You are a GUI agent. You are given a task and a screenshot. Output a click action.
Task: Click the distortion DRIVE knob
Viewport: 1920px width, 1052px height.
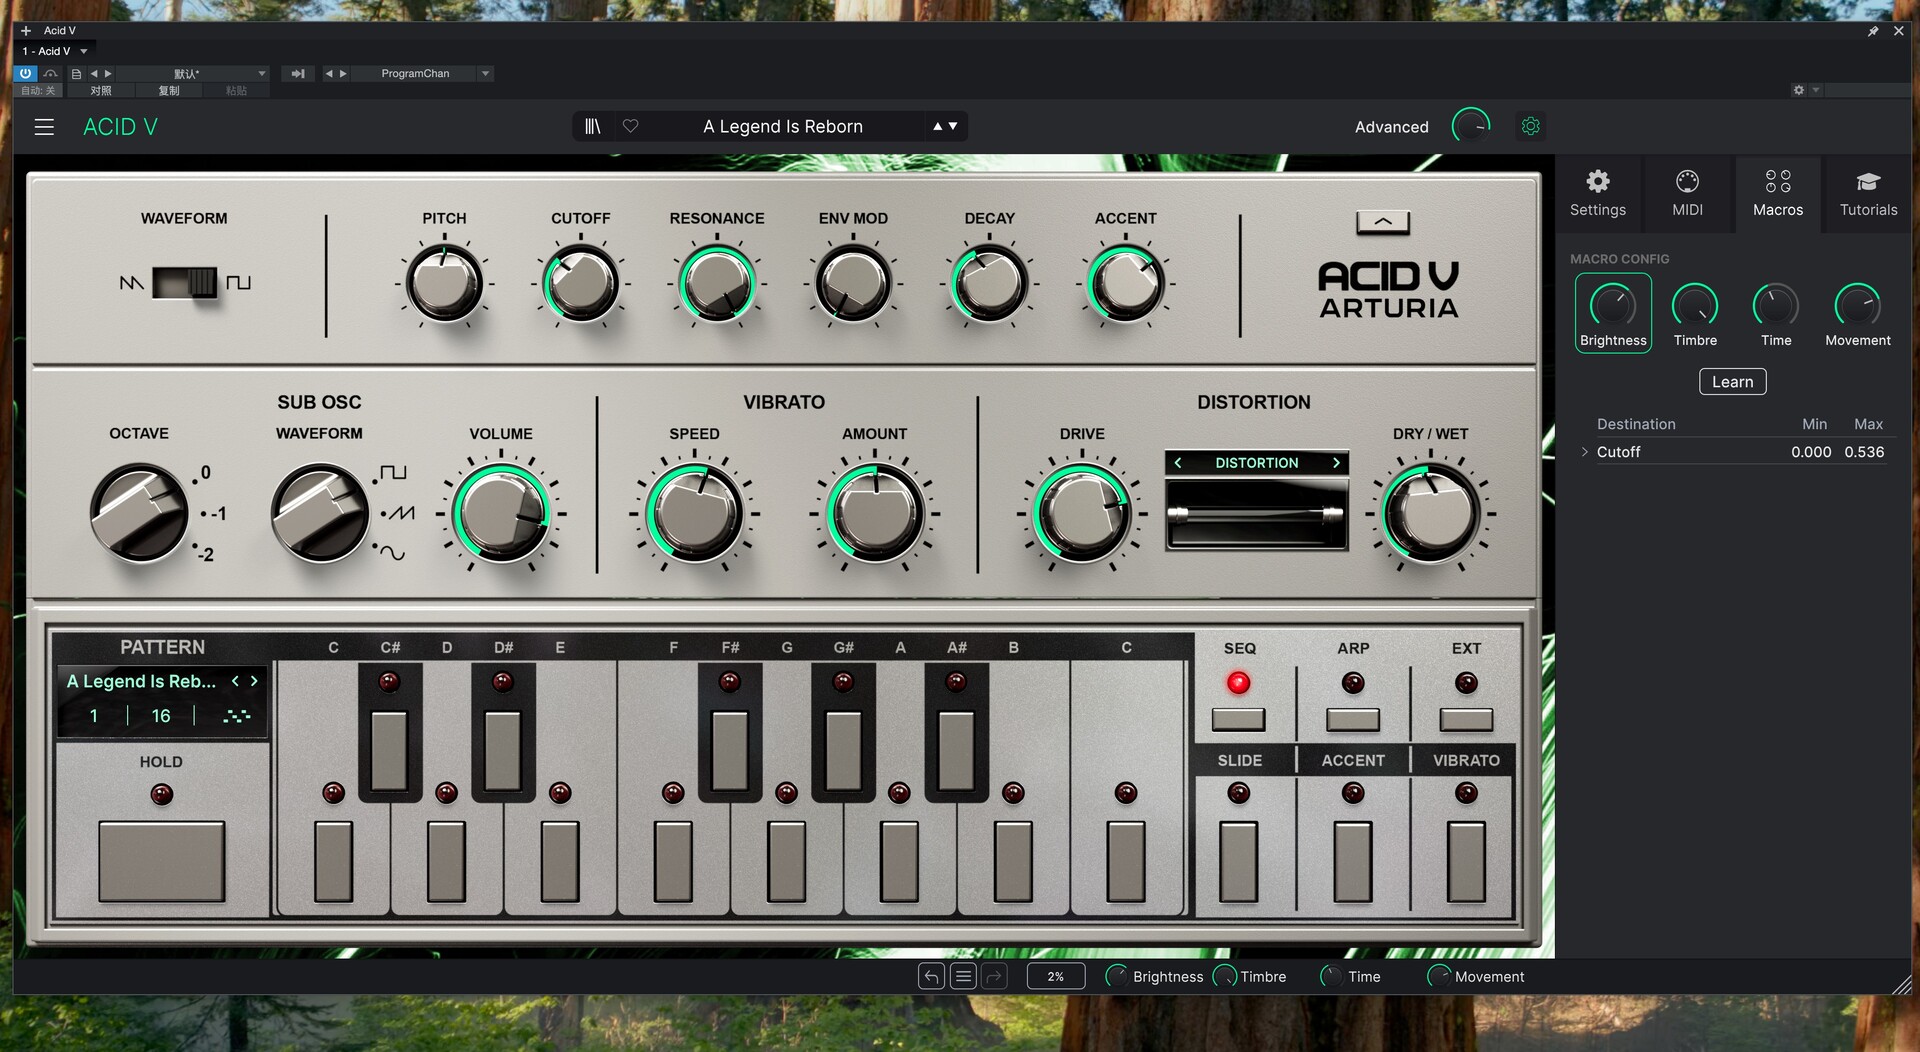(x=1081, y=513)
